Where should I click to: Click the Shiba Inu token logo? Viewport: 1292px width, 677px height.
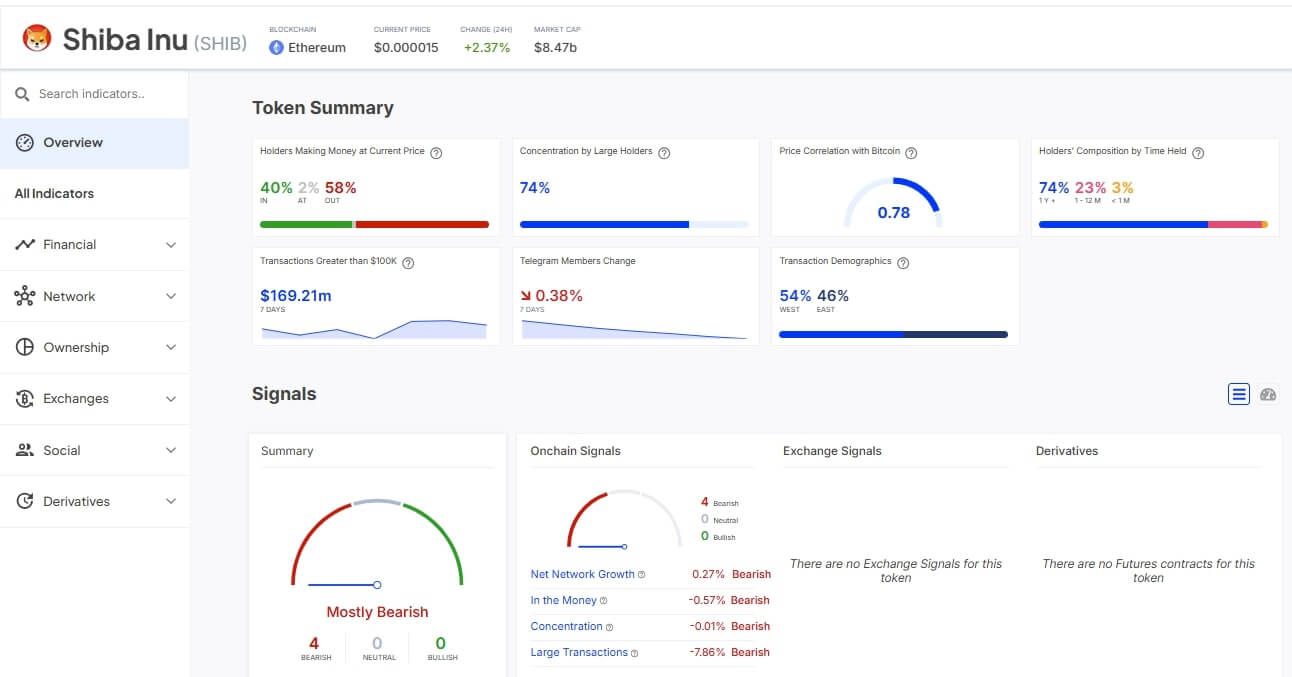tap(37, 39)
